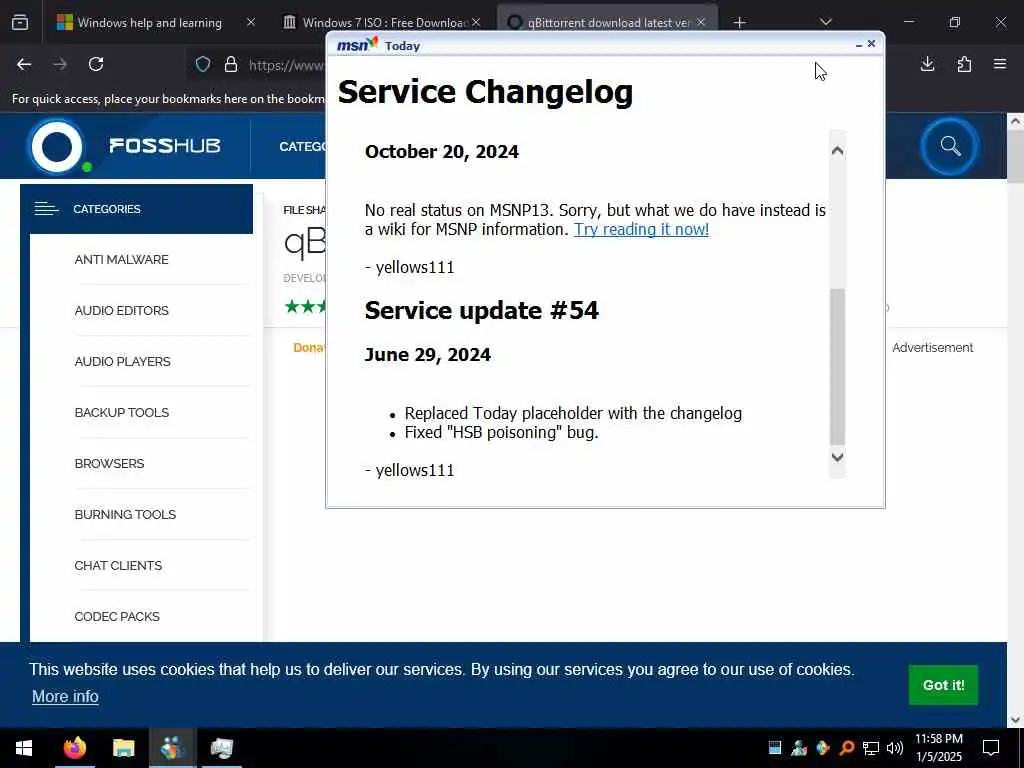Reload the page with the refresh icon
The image size is (1024, 768).
pyautogui.click(x=96, y=64)
